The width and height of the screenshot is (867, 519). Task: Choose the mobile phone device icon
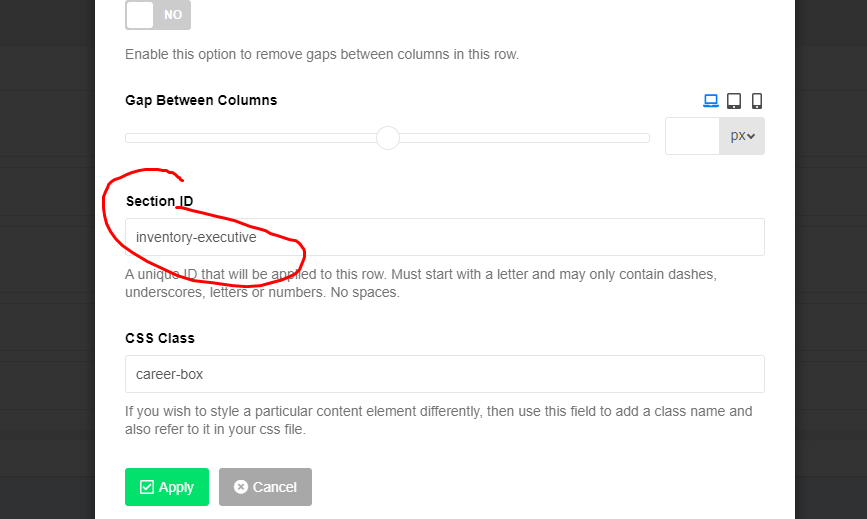tap(757, 101)
